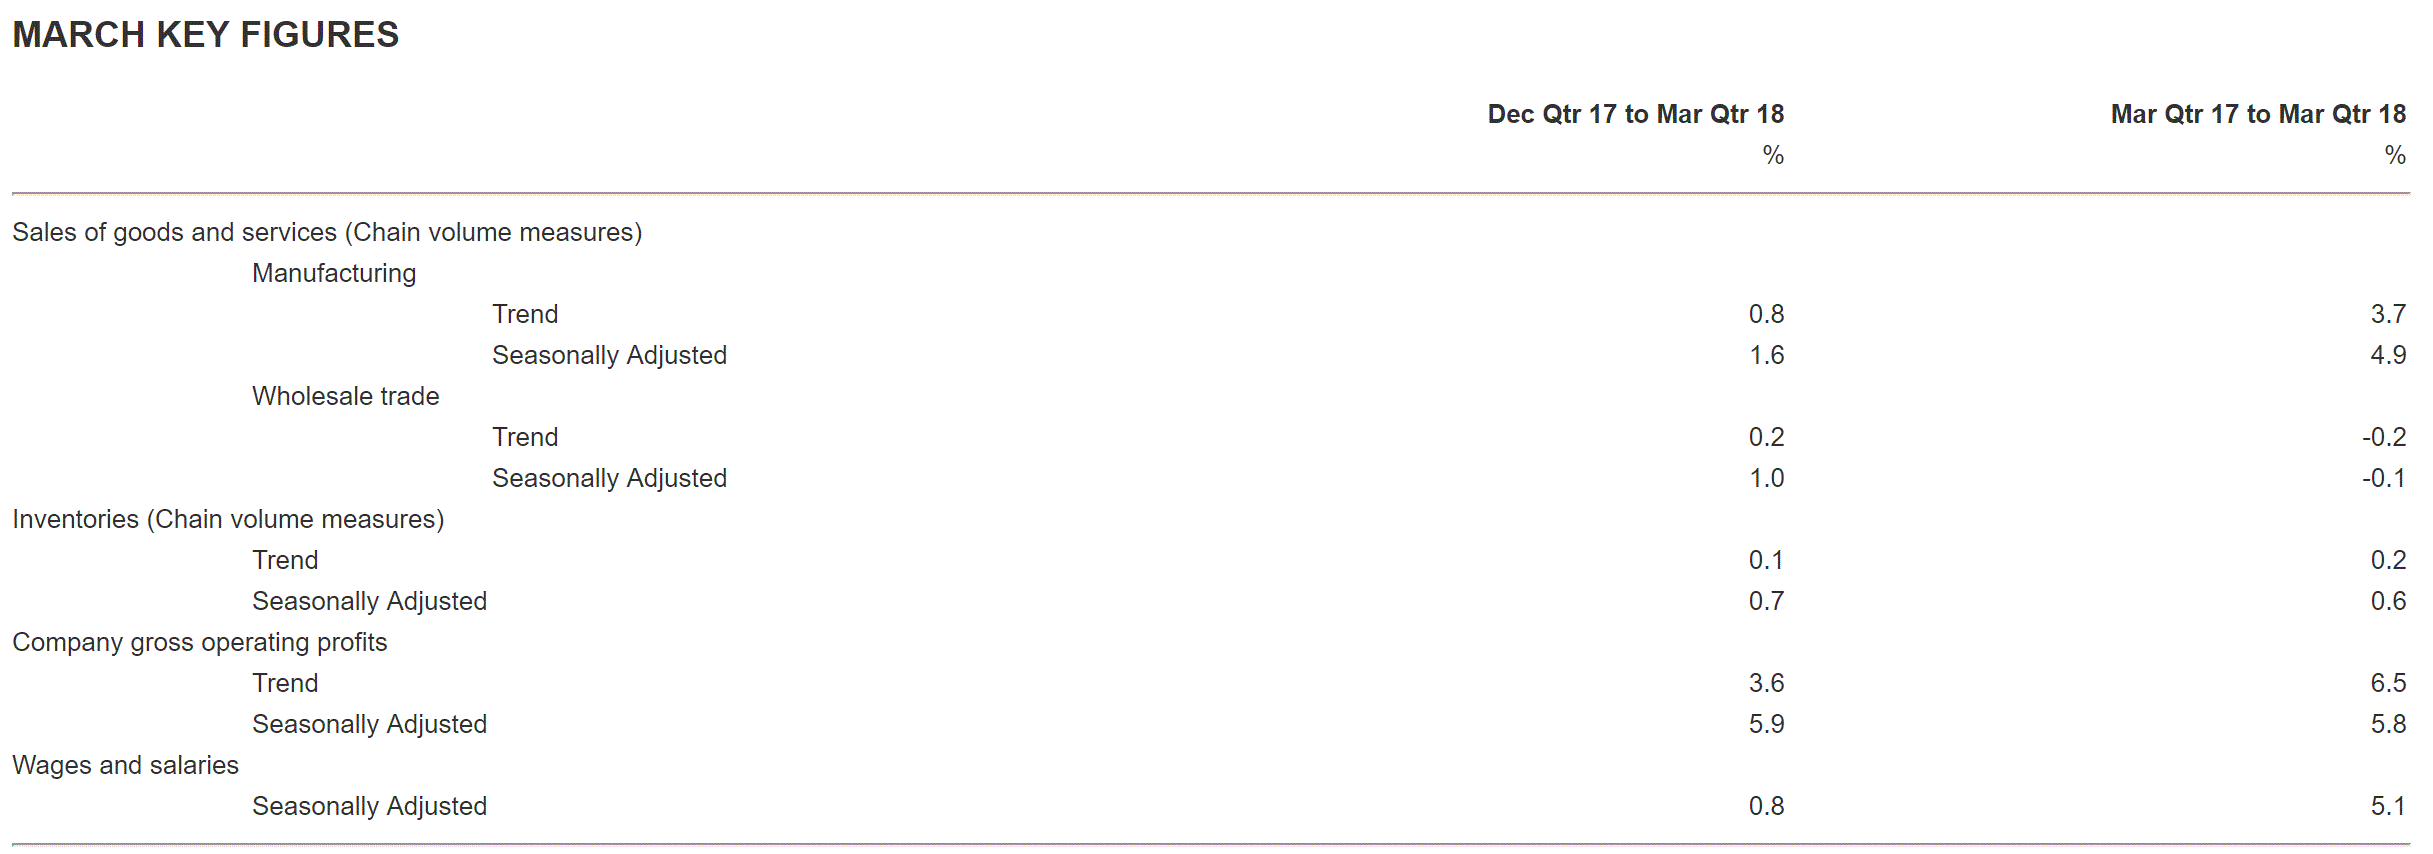This screenshot has height=854, width=2433.
Task: Select the -0.2 Wholesale trade trend value
Action: [x=2383, y=437]
